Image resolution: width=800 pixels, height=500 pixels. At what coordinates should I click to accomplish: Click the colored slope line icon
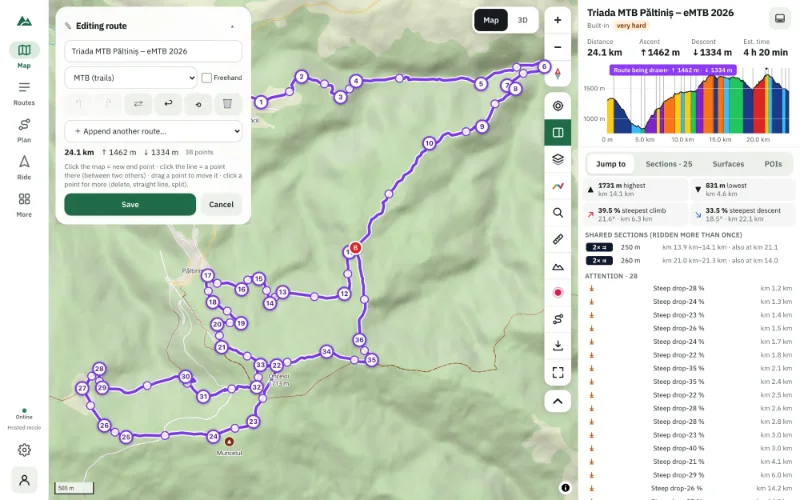click(x=558, y=186)
